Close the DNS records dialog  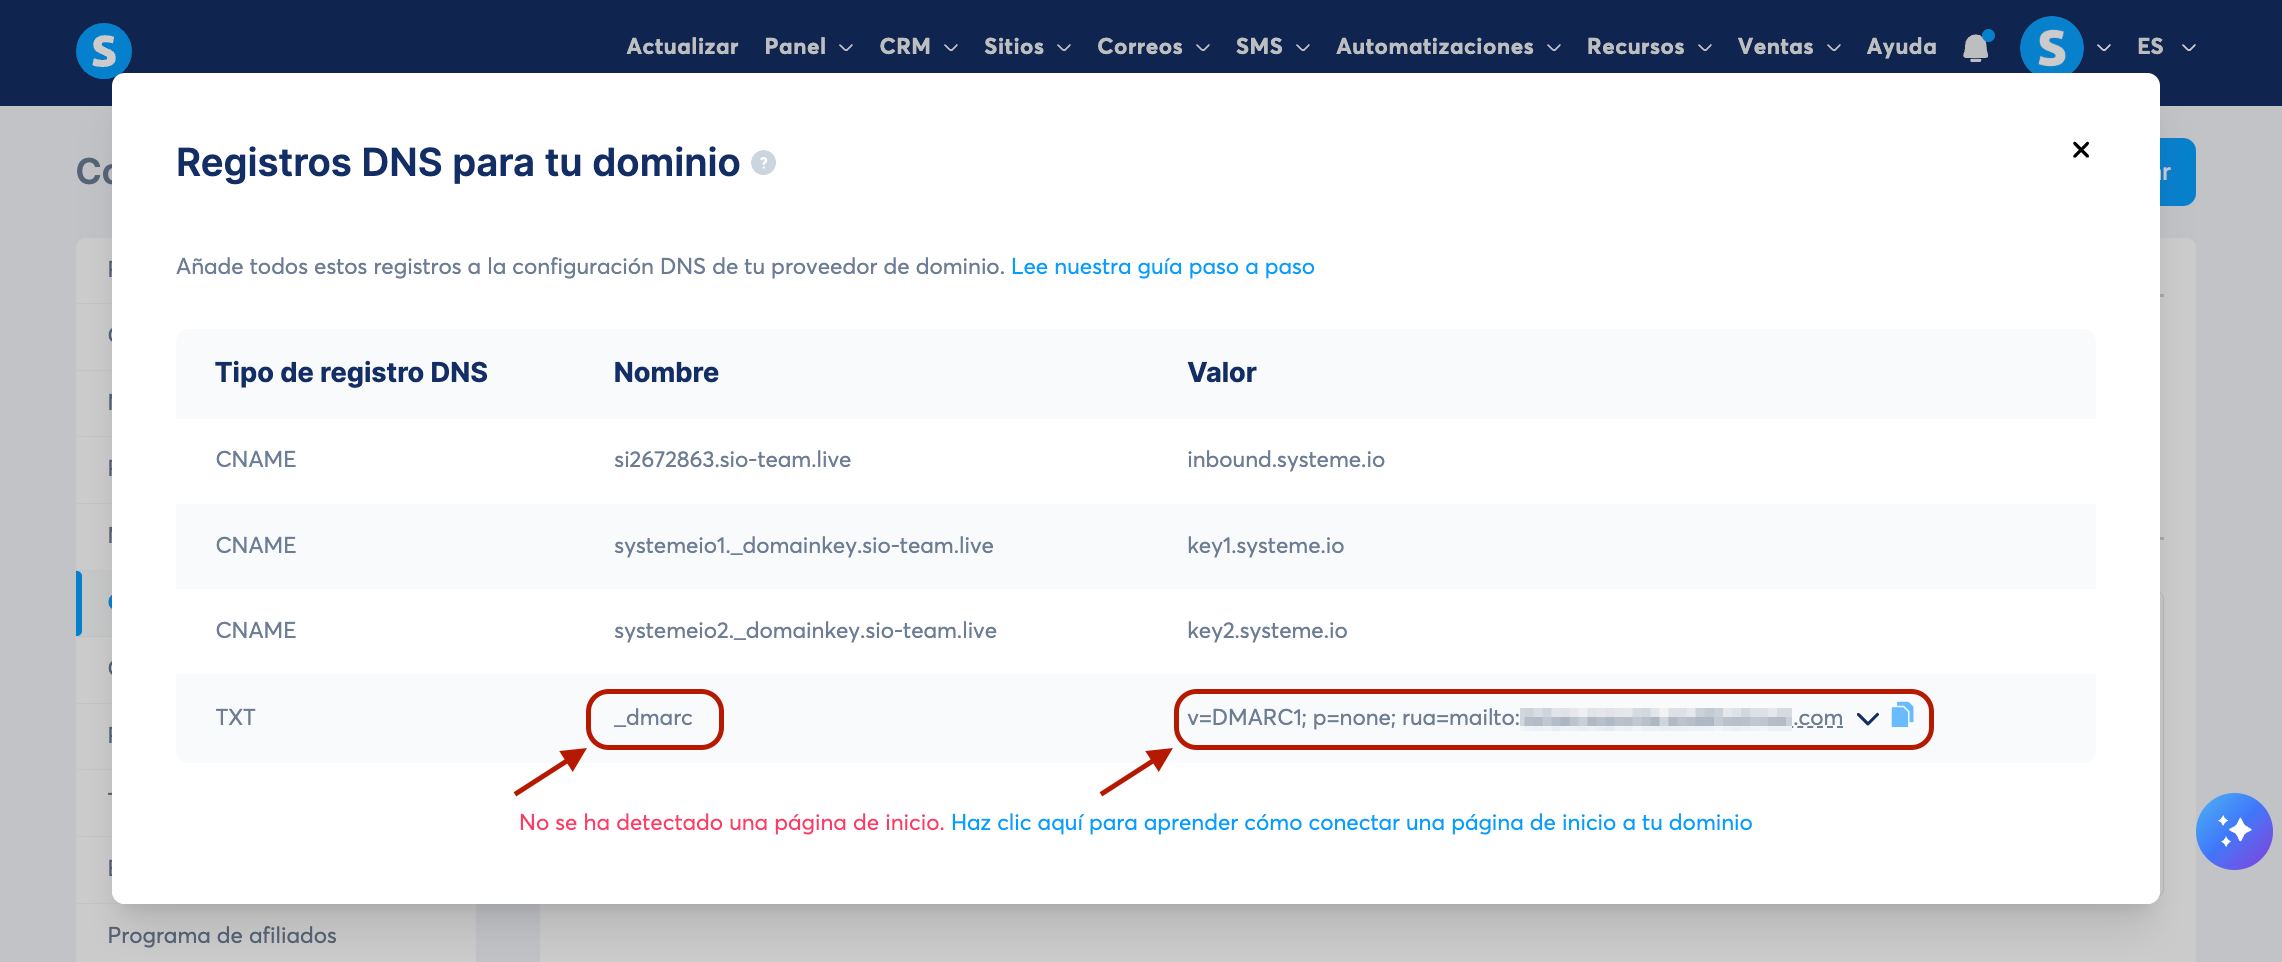click(2081, 150)
